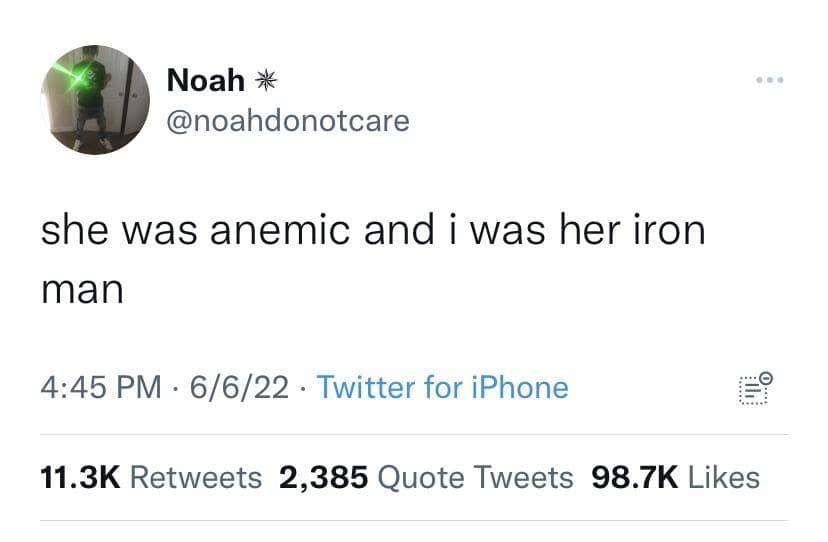Click the tweet text starting "she was anemic"
Screen dimensions: 828x542
(372, 231)
